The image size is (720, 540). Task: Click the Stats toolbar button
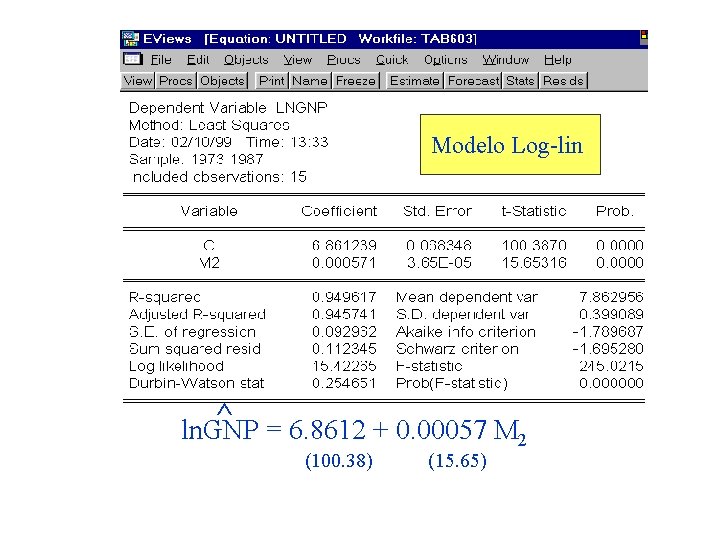click(x=520, y=81)
